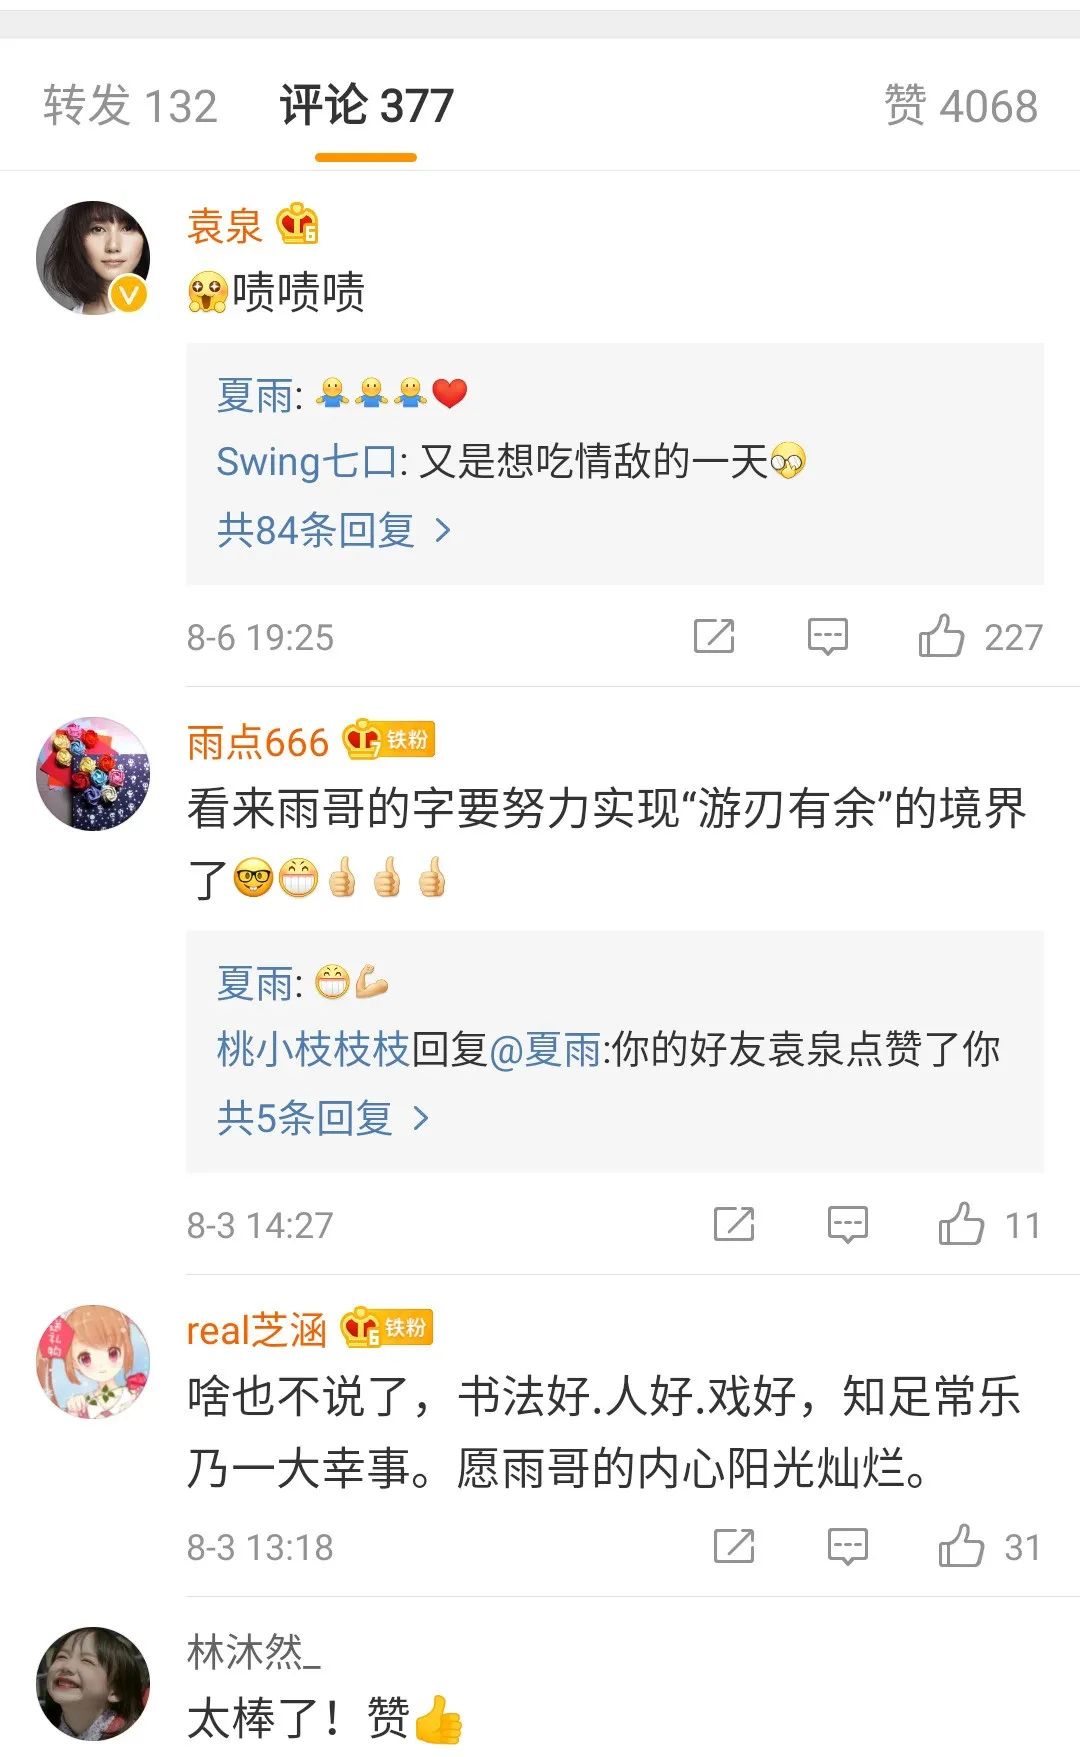Viewport: 1080px width, 1757px height.
Task: Expand 共5条回复 replies
Action: (x=323, y=1118)
